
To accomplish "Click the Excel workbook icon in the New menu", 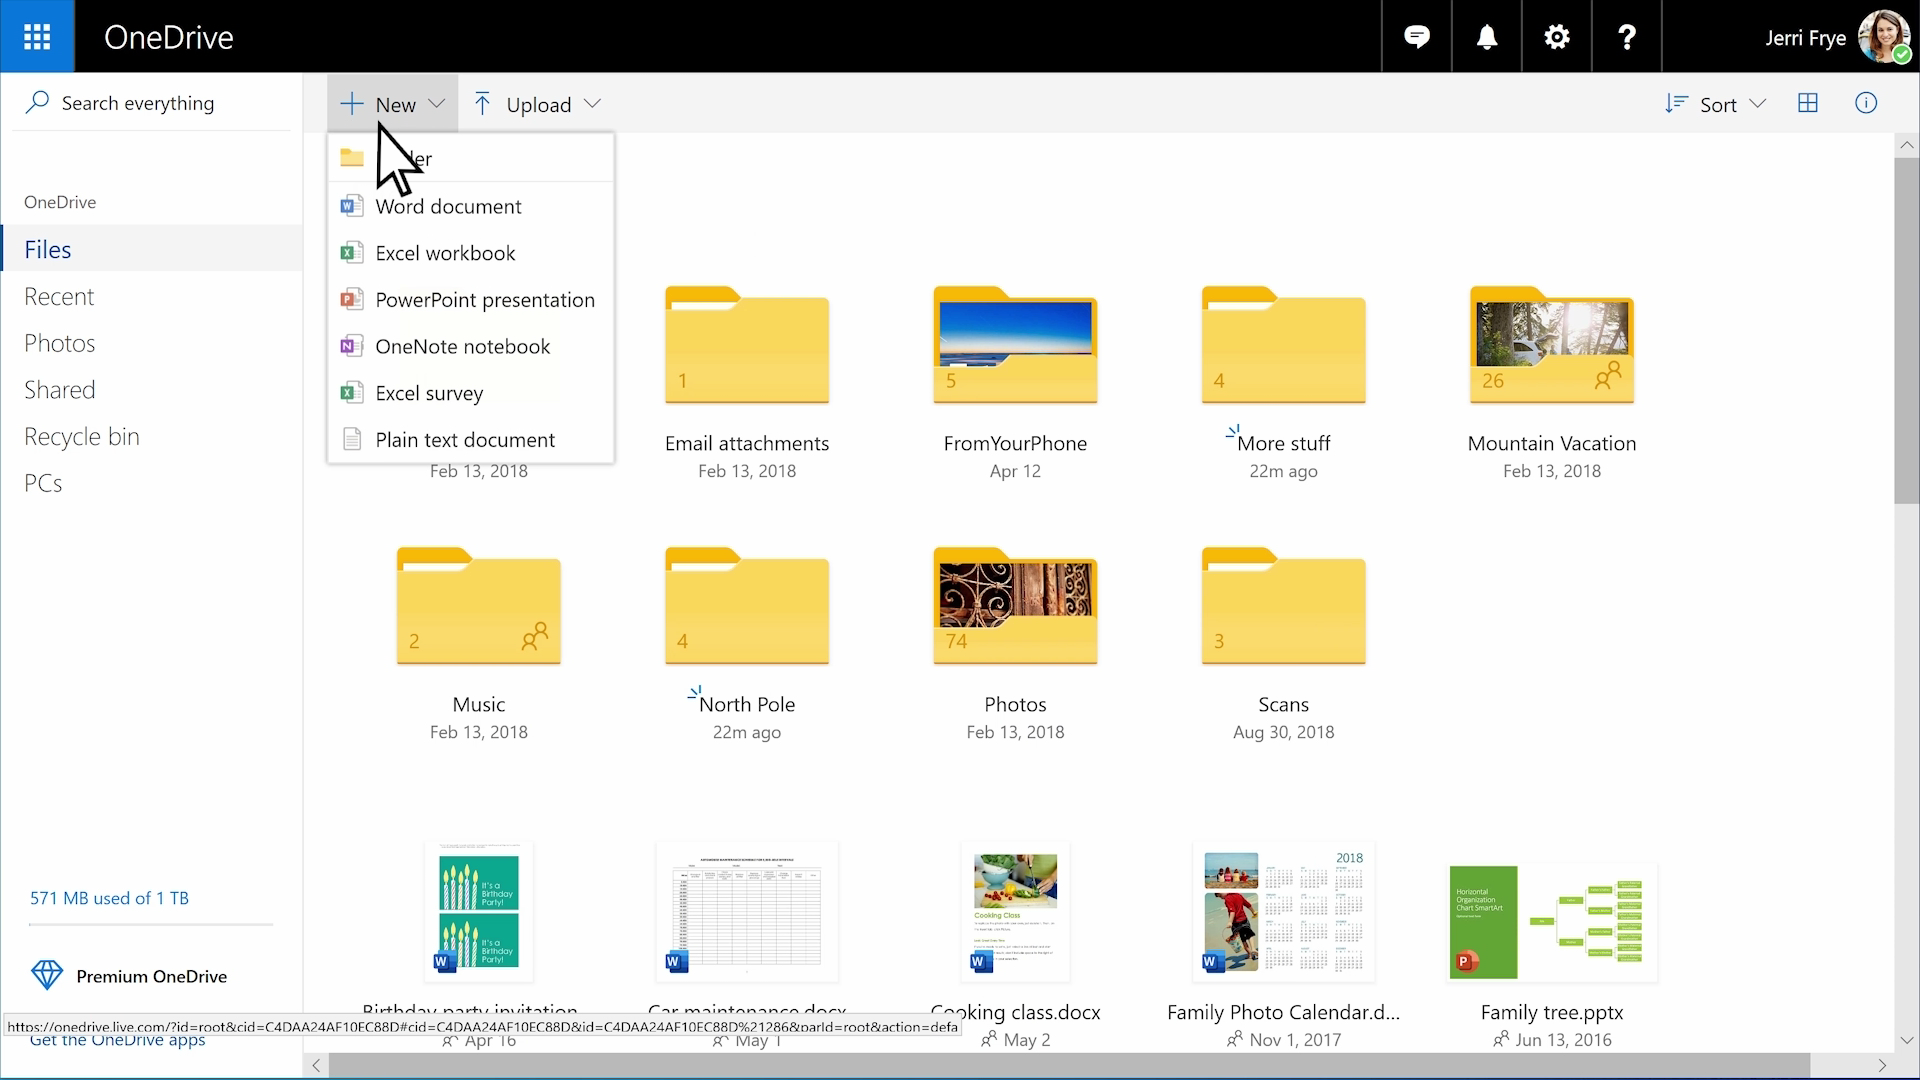I will (351, 253).
